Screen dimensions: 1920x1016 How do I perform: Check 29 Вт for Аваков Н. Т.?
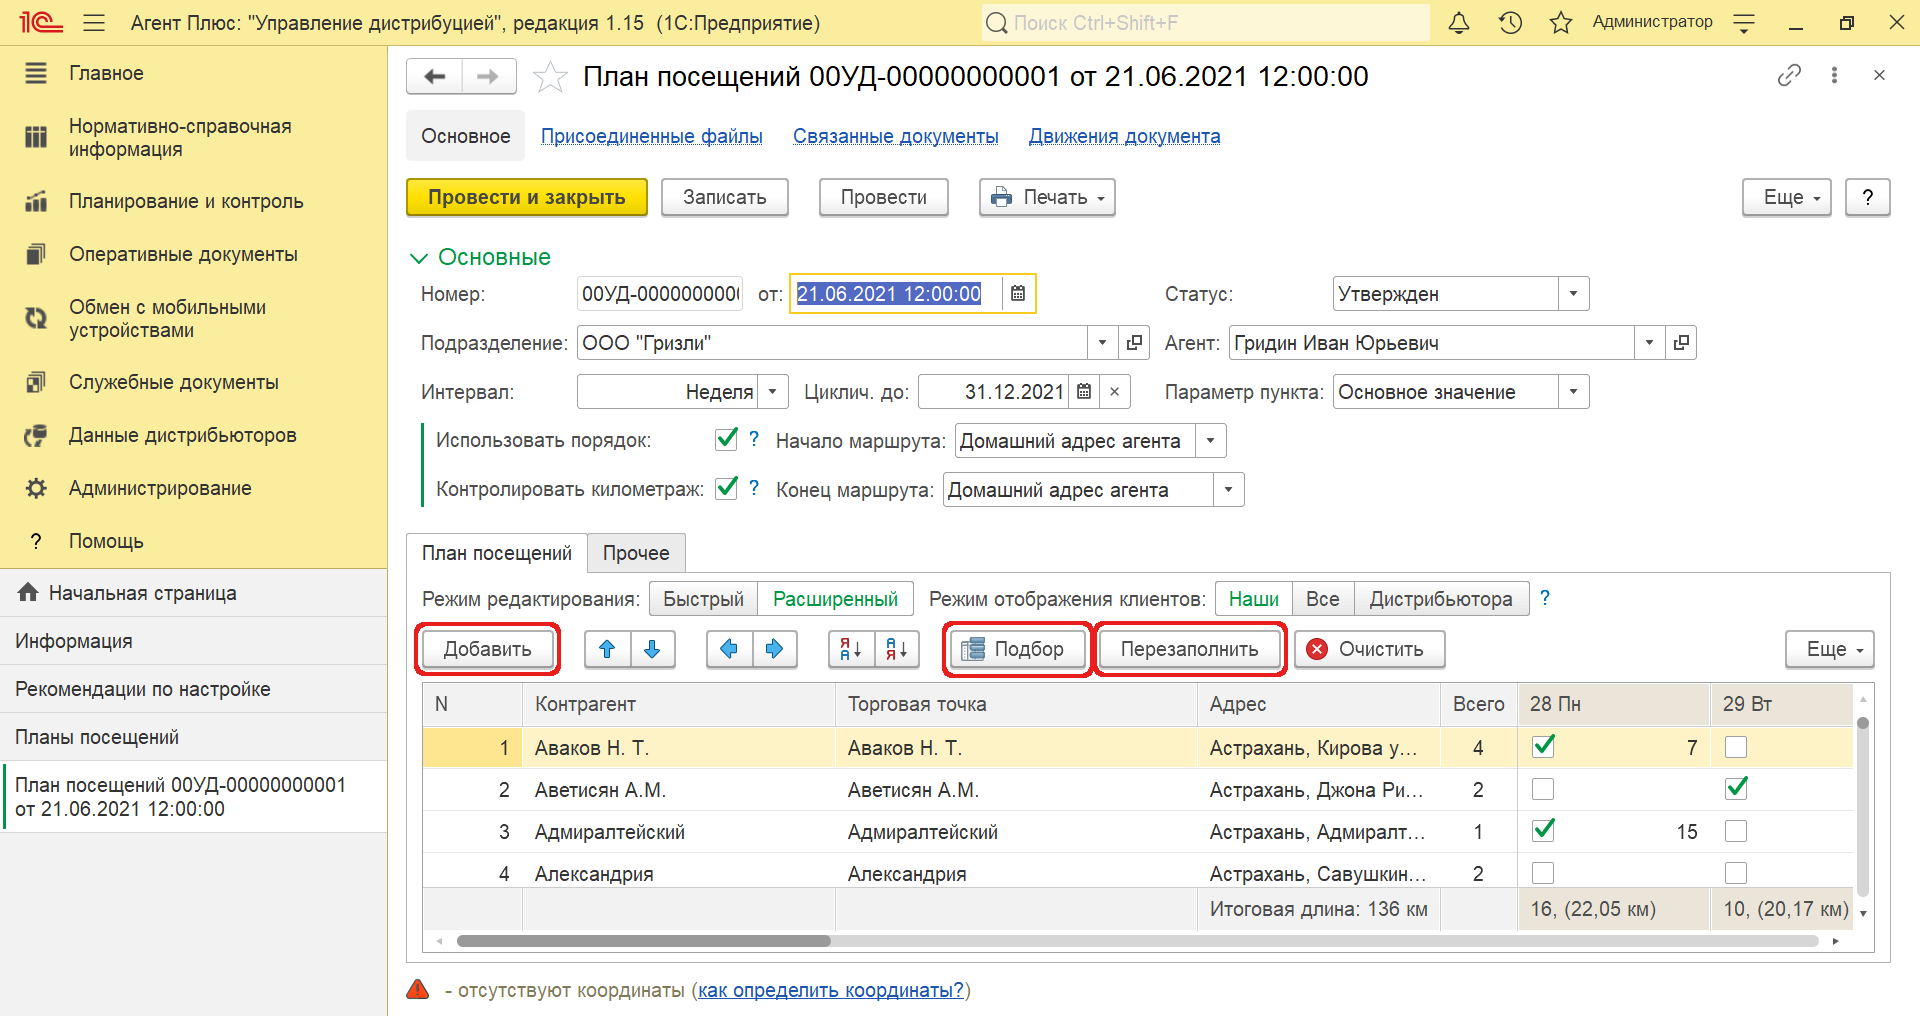1736,747
